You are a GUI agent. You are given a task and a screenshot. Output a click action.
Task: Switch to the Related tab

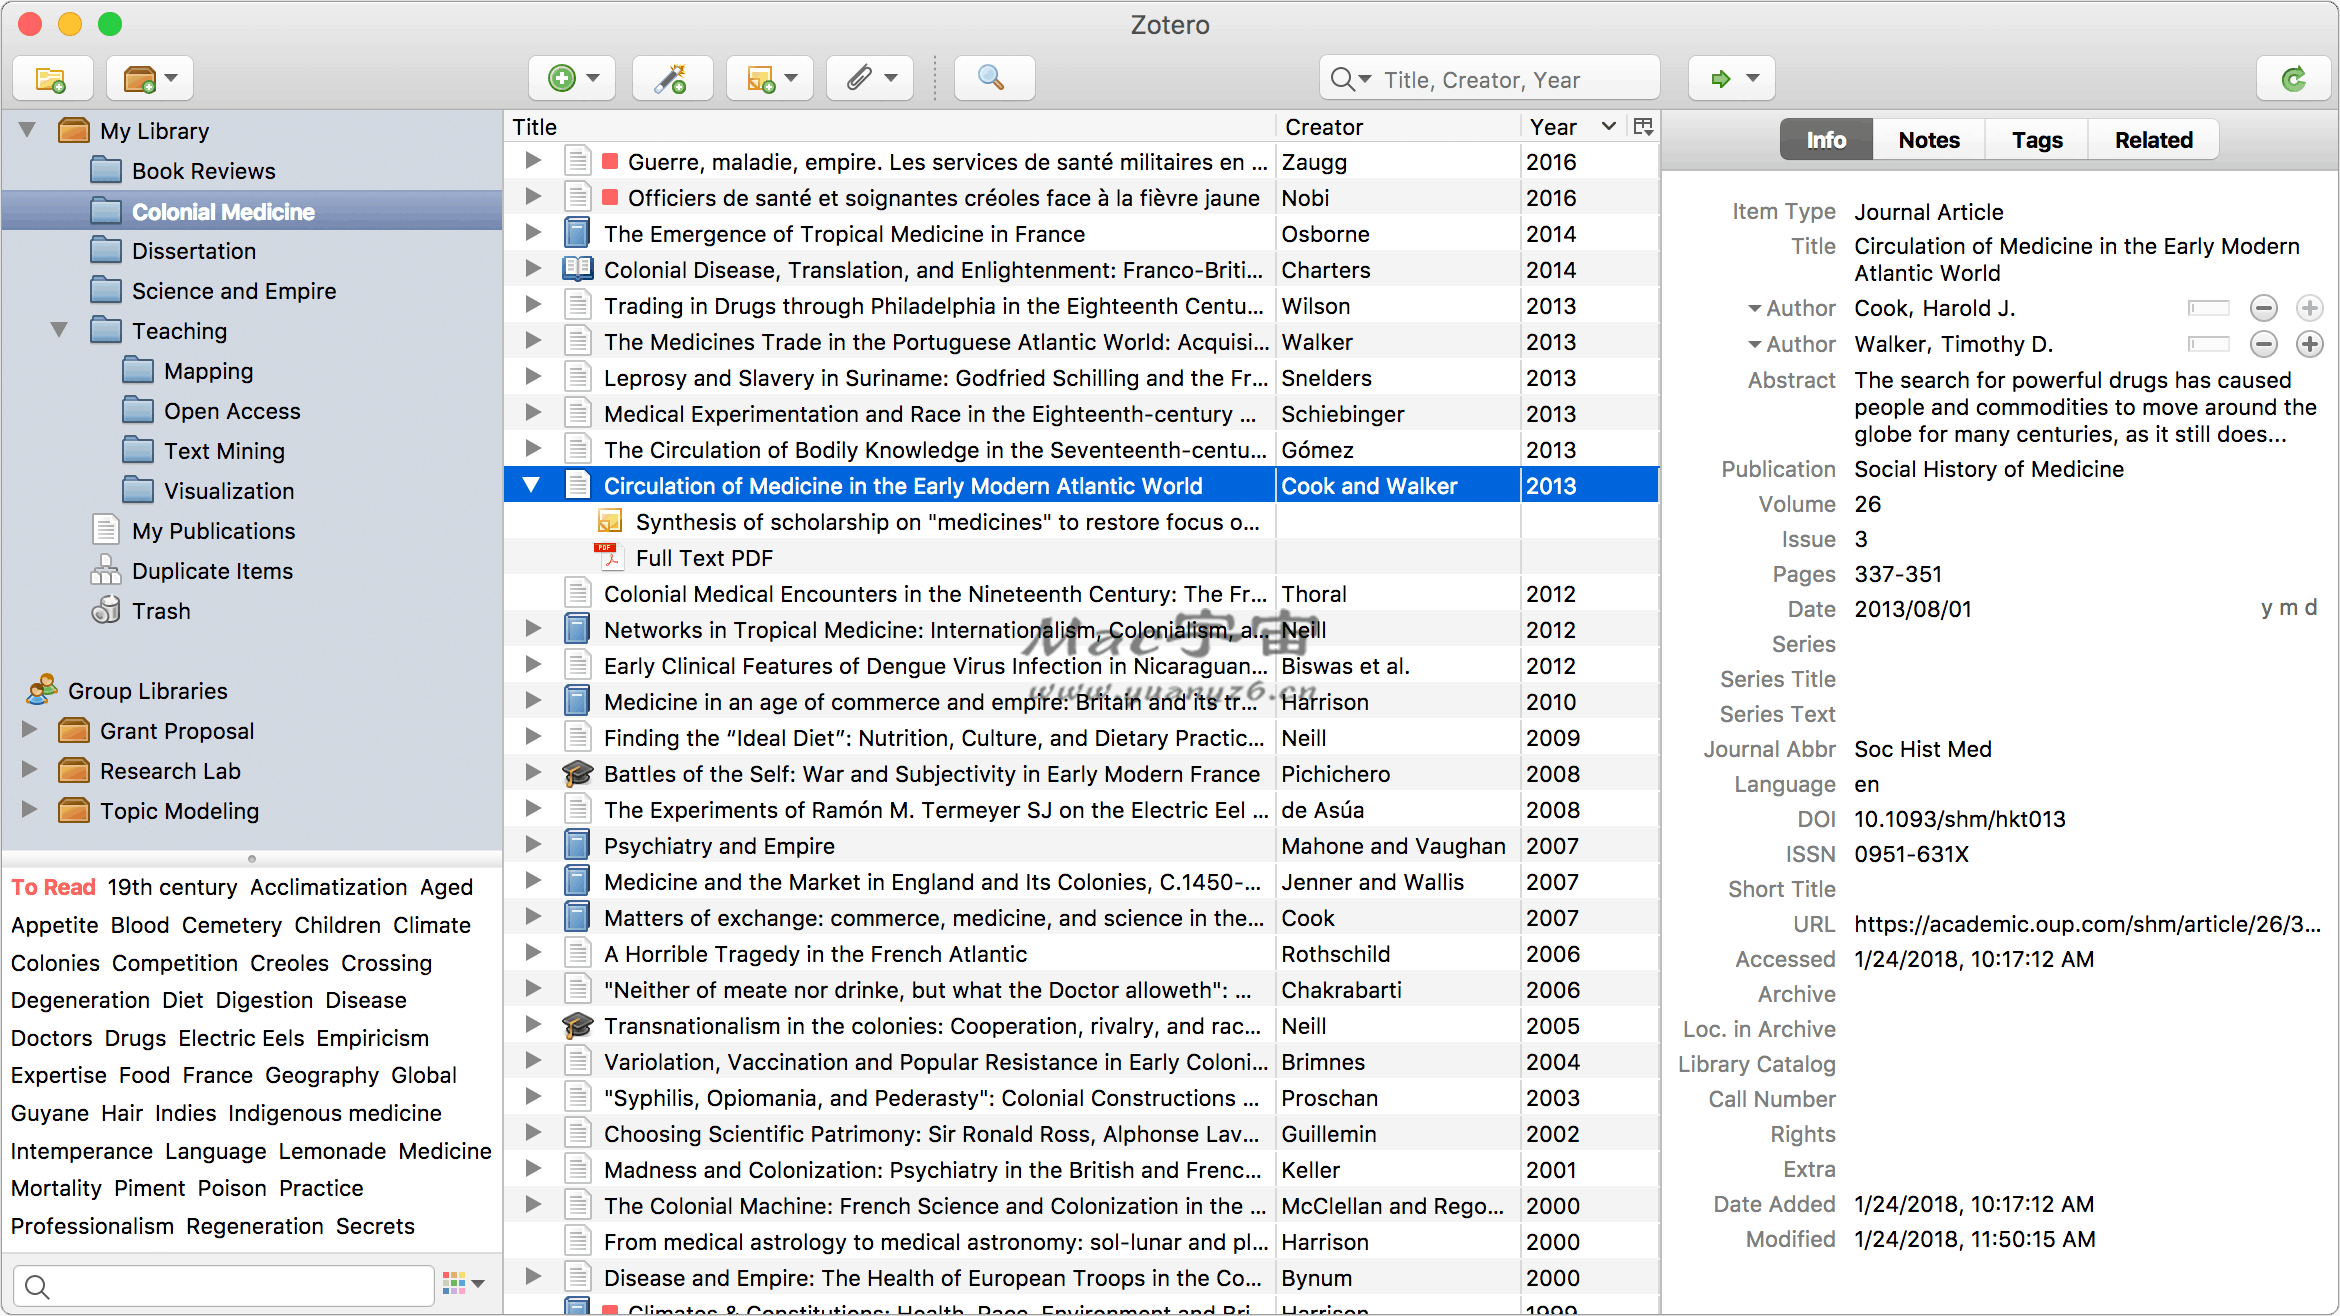[2153, 140]
